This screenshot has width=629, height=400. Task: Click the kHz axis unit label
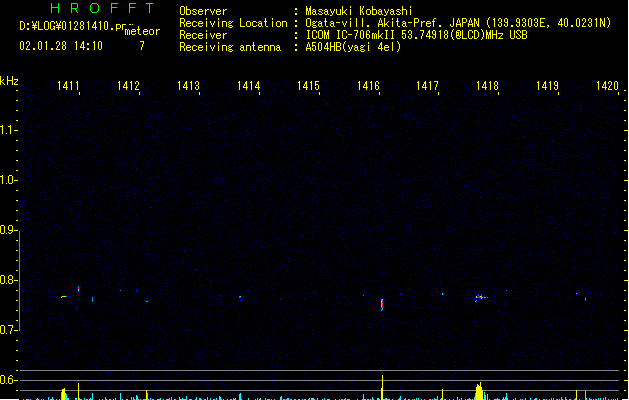coord(9,81)
